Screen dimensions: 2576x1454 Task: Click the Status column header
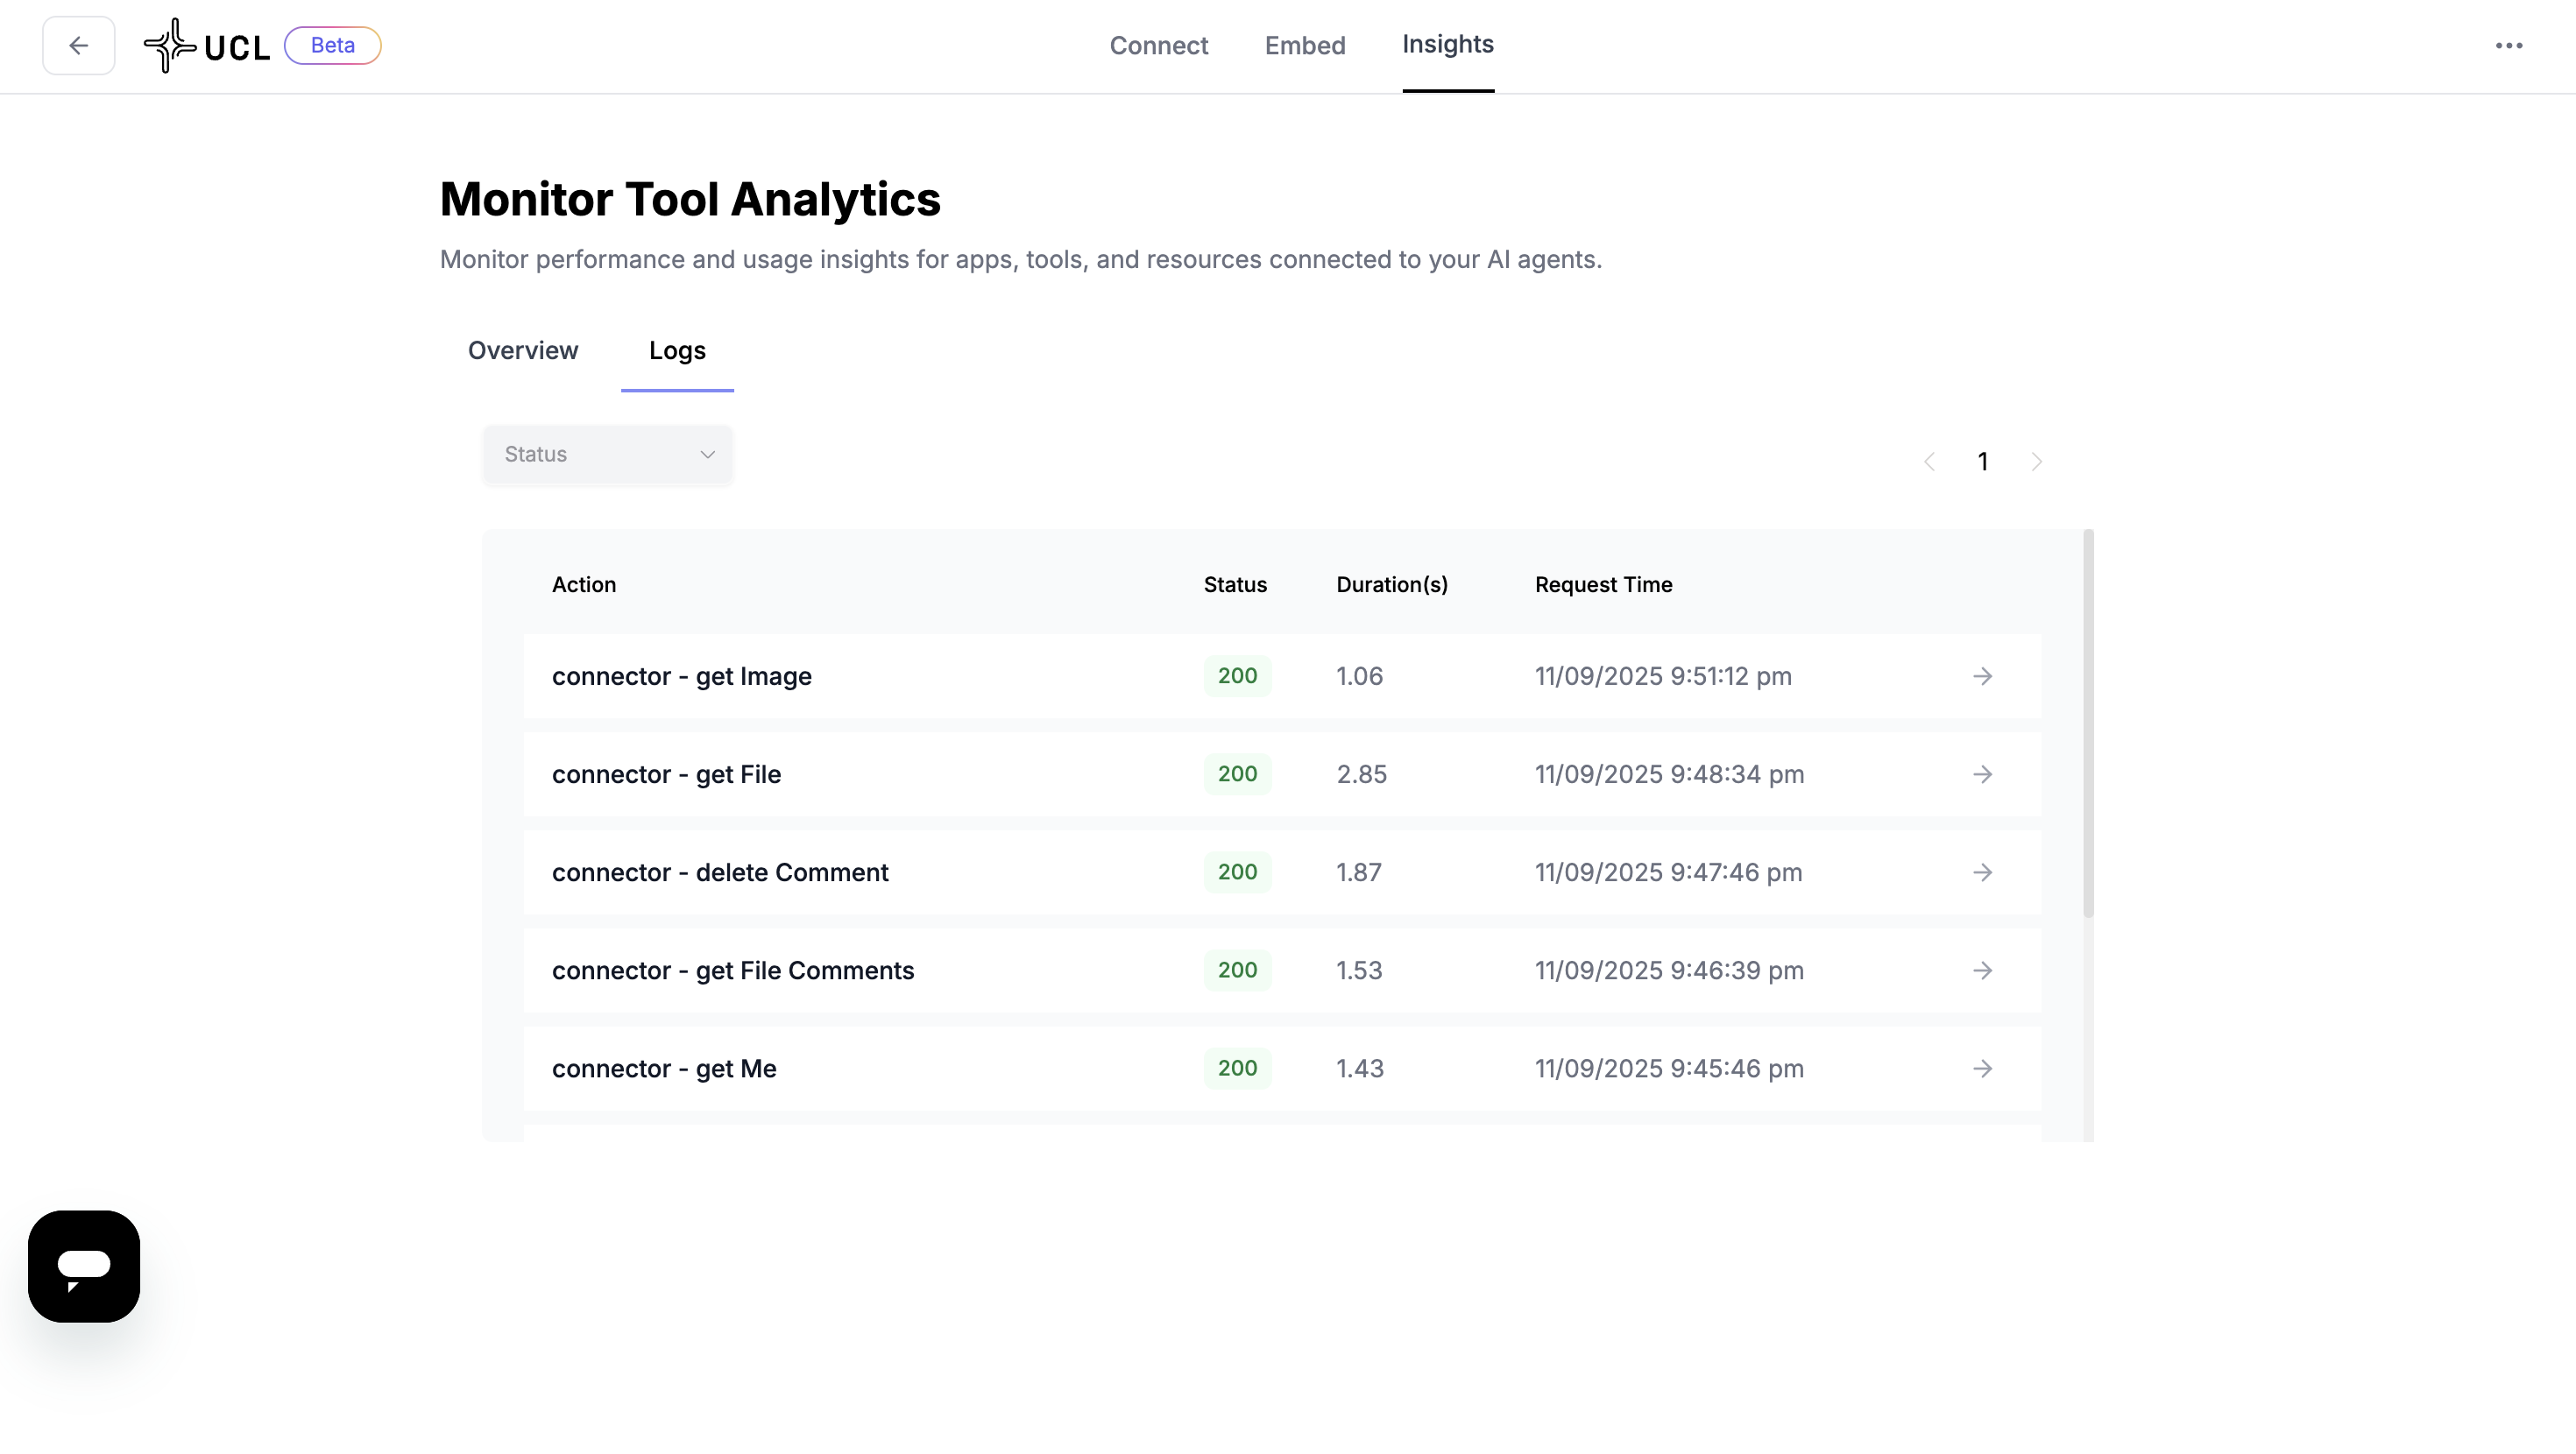pos(1235,585)
